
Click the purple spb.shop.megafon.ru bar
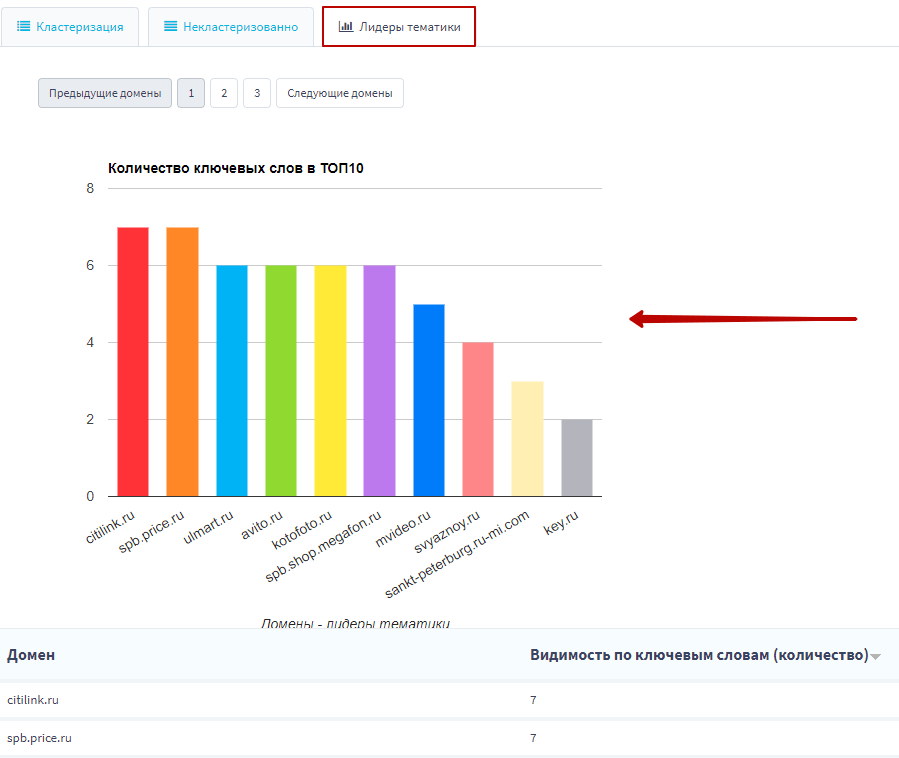pos(380,381)
